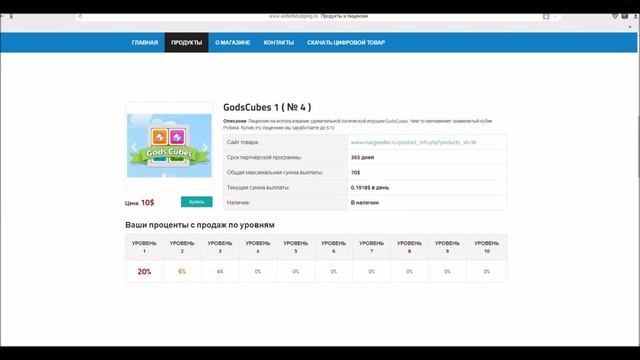640x360 pixels.
Task: Open the product site link in table
Action: click(413, 142)
